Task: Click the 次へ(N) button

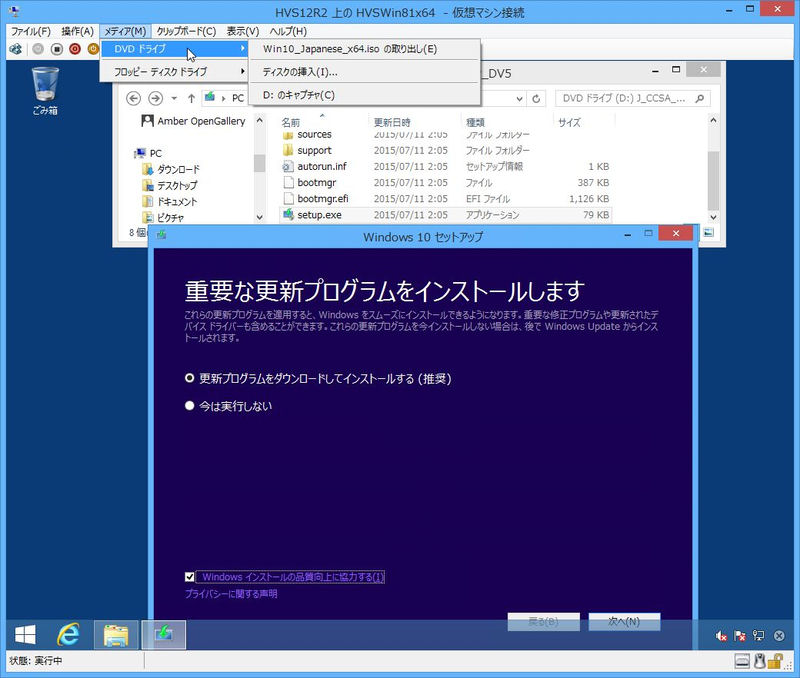Action: click(x=624, y=621)
